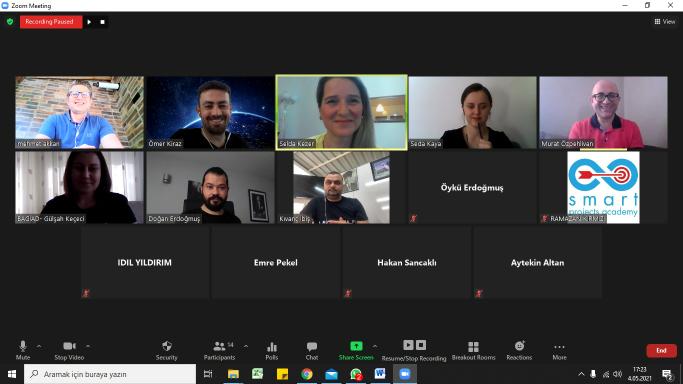Viewport: 683px width, 384px height.
Task: Open the Chat panel
Action: coord(312,350)
